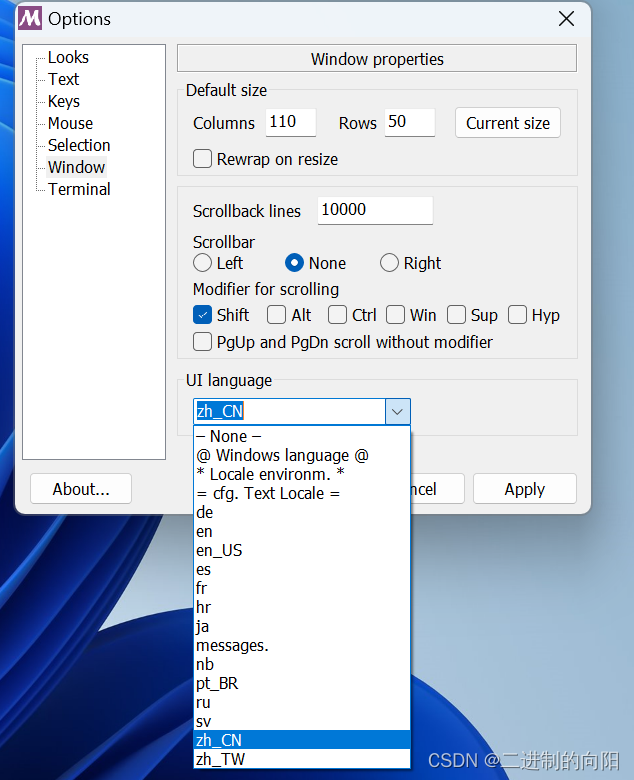
Task: Click the About... button
Action: tap(81, 489)
